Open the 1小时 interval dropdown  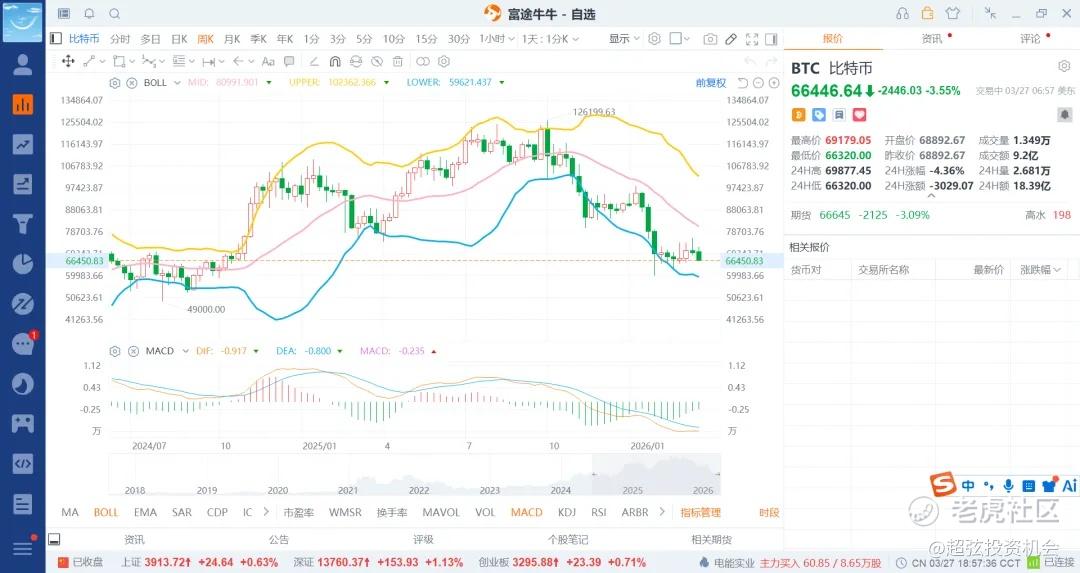pos(495,39)
